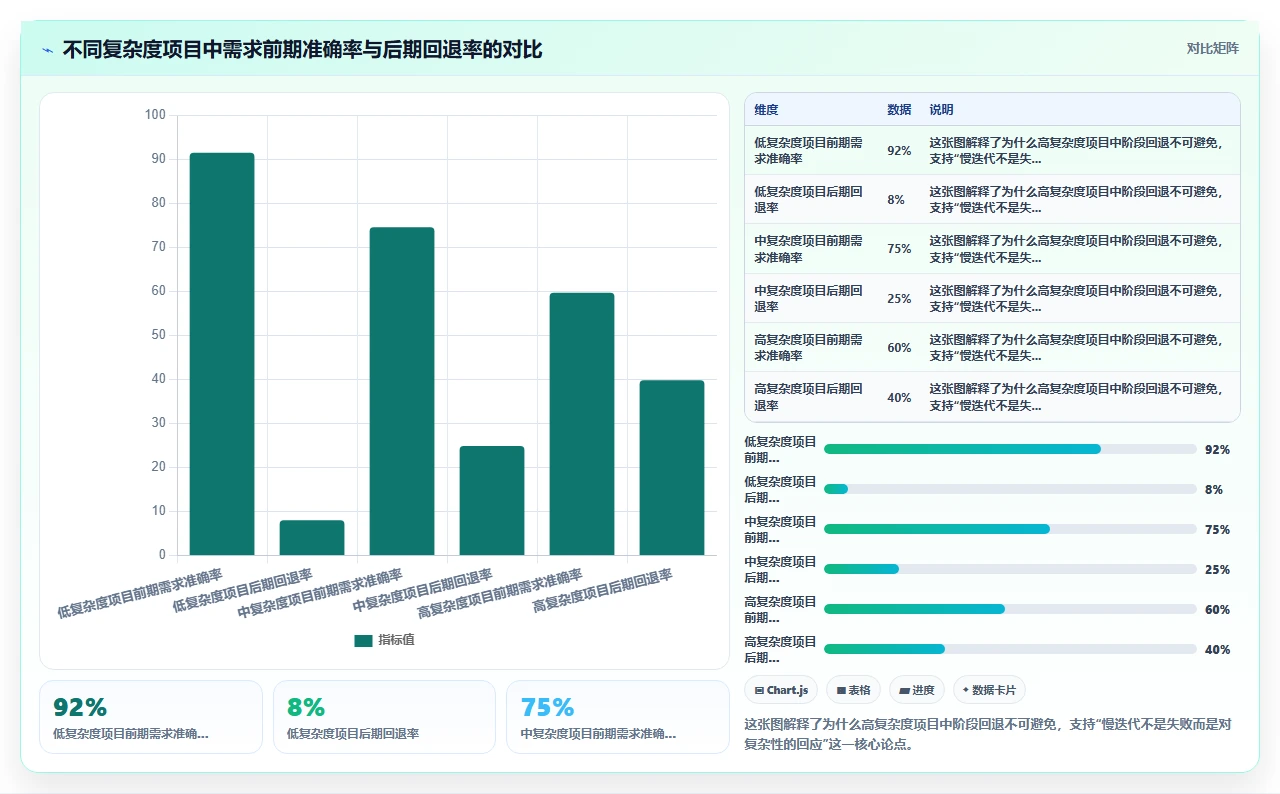Click the 50 y-axis tick label
The image size is (1280, 794).
pyautogui.click(x=158, y=335)
